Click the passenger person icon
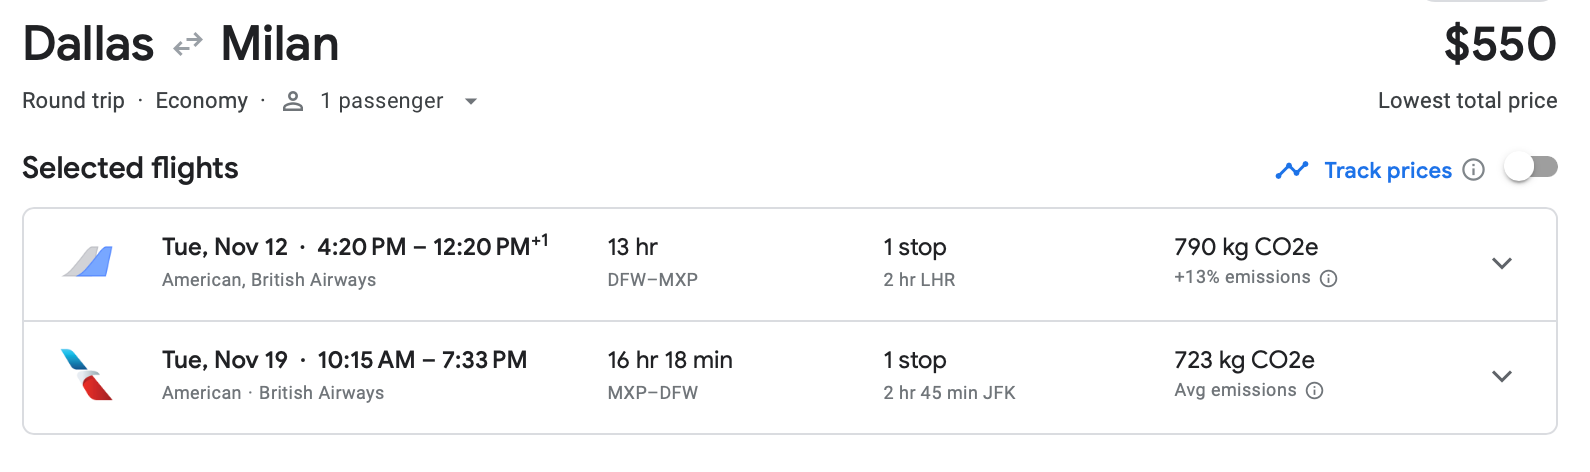 pyautogui.click(x=293, y=101)
